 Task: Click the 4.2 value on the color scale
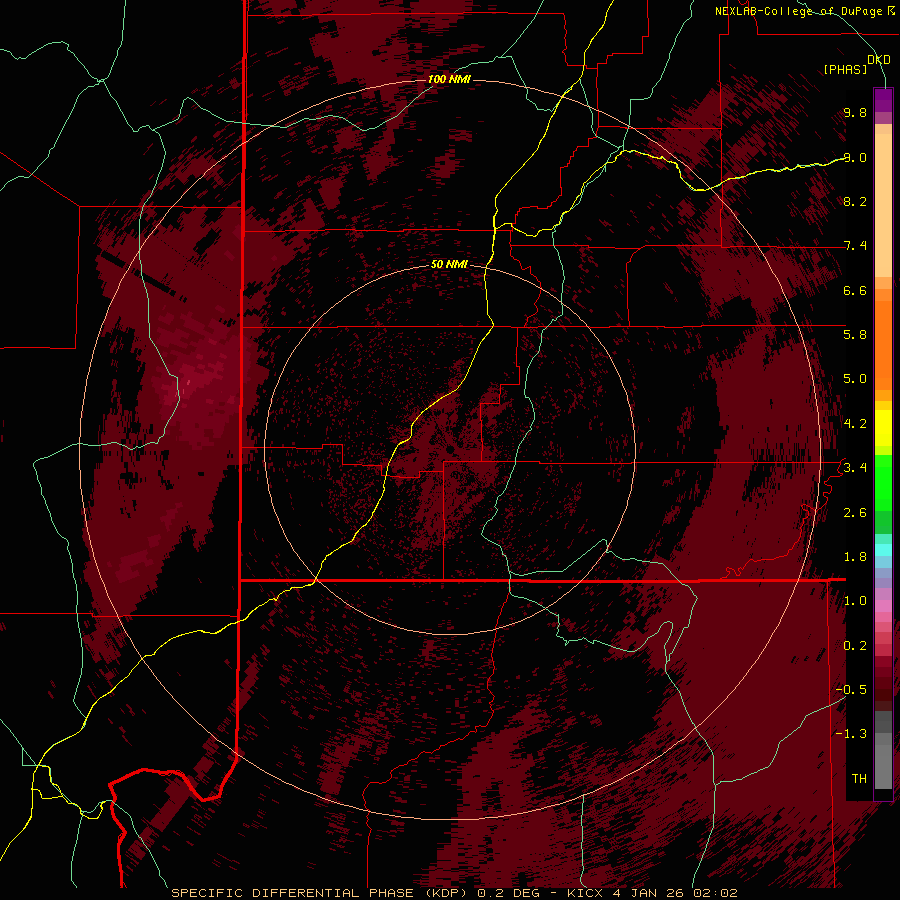point(855,424)
